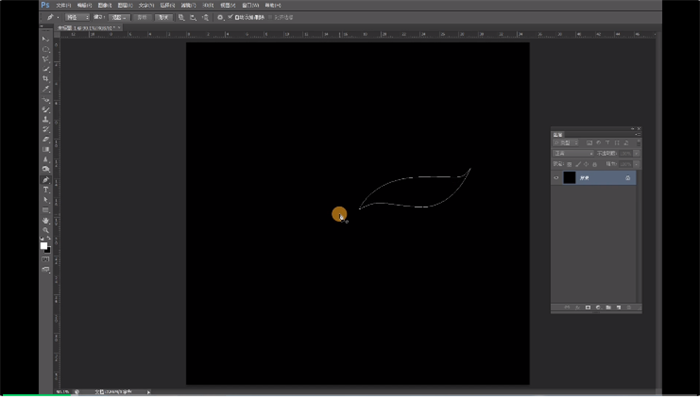Open the pen options gear menu
The width and height of the screenshot is (700, 397).
click(x=221, y=17)
